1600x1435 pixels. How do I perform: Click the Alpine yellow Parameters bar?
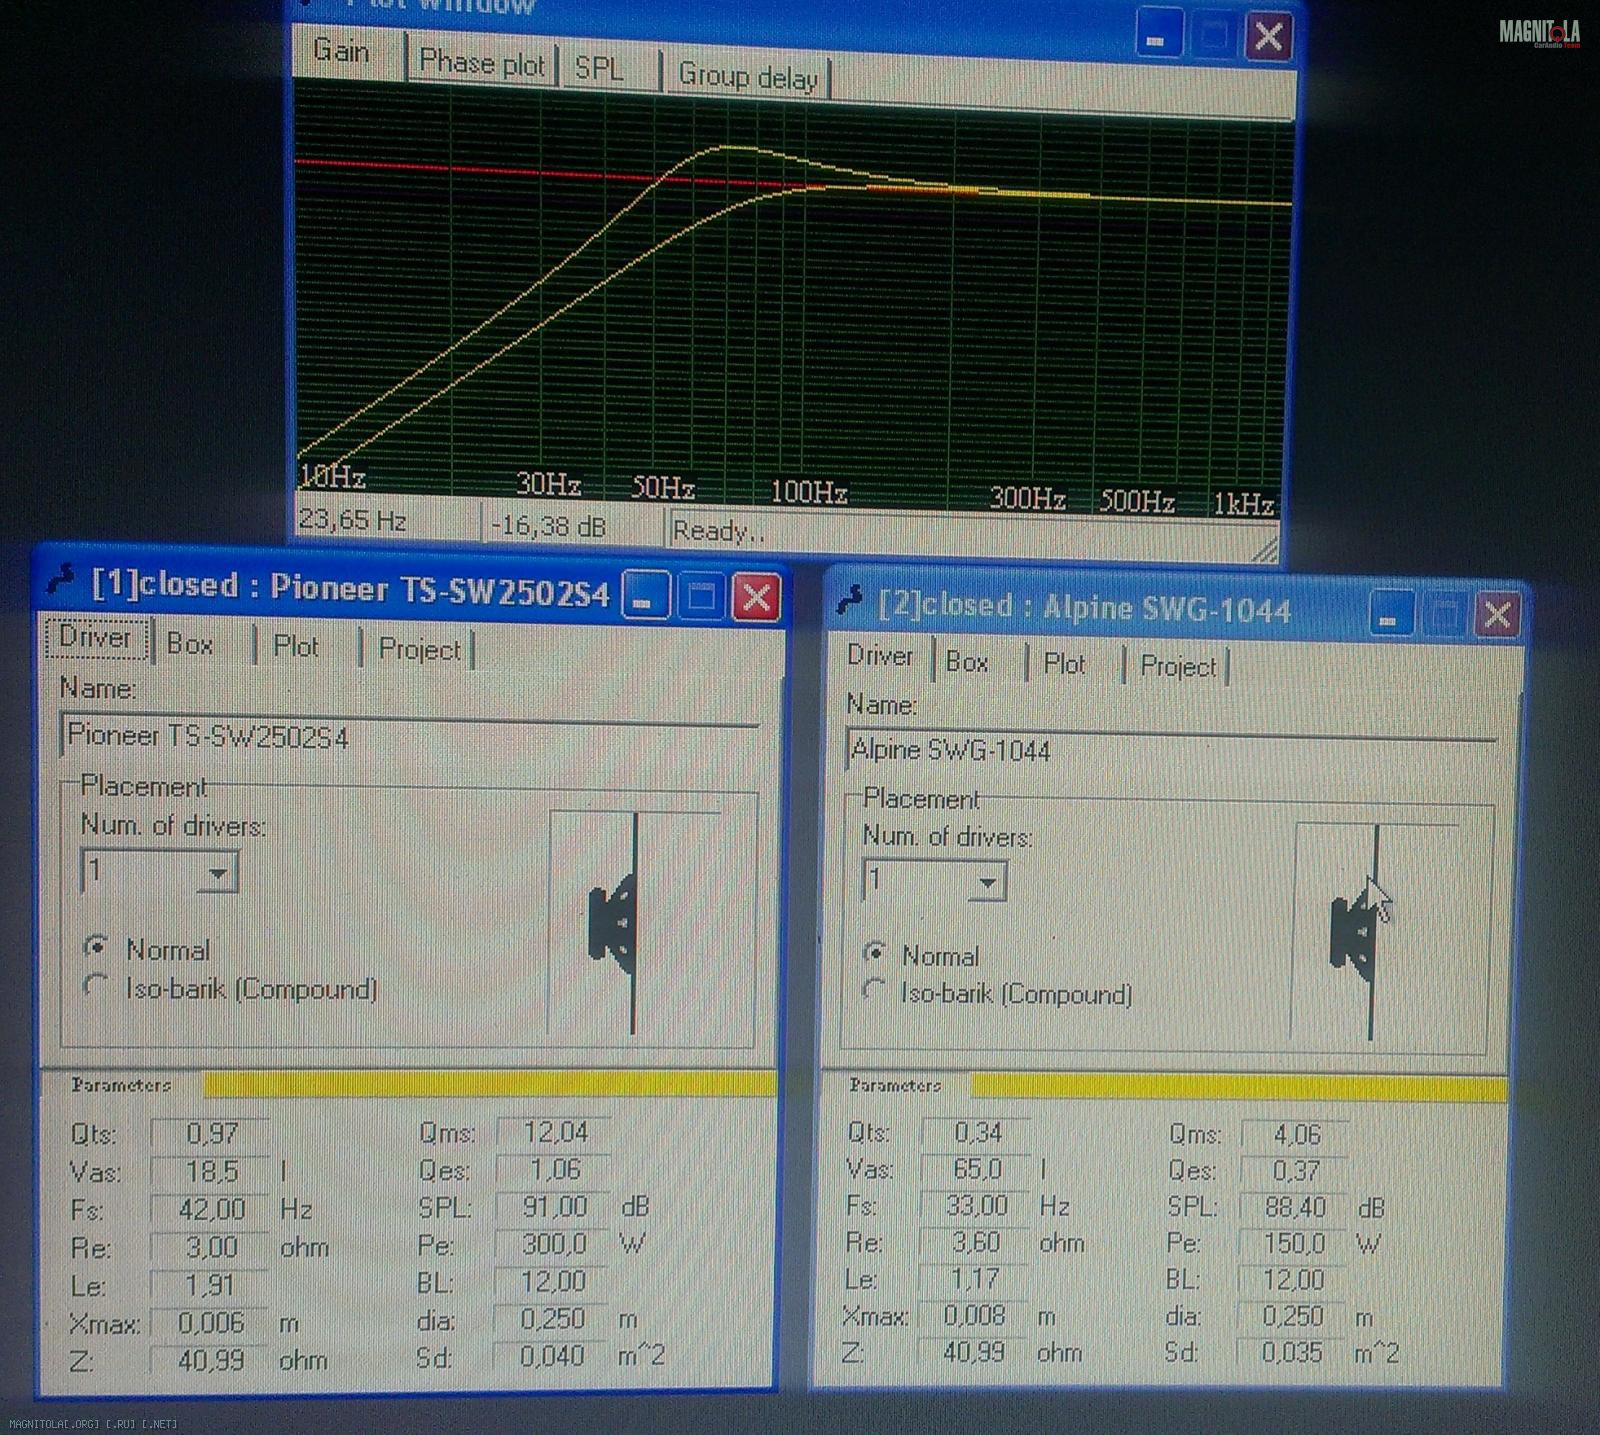tap(1238, 1087)
